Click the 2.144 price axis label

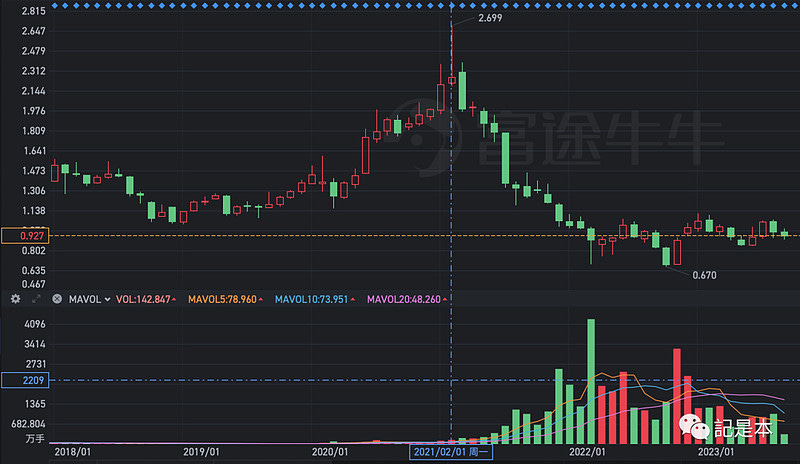34,91
